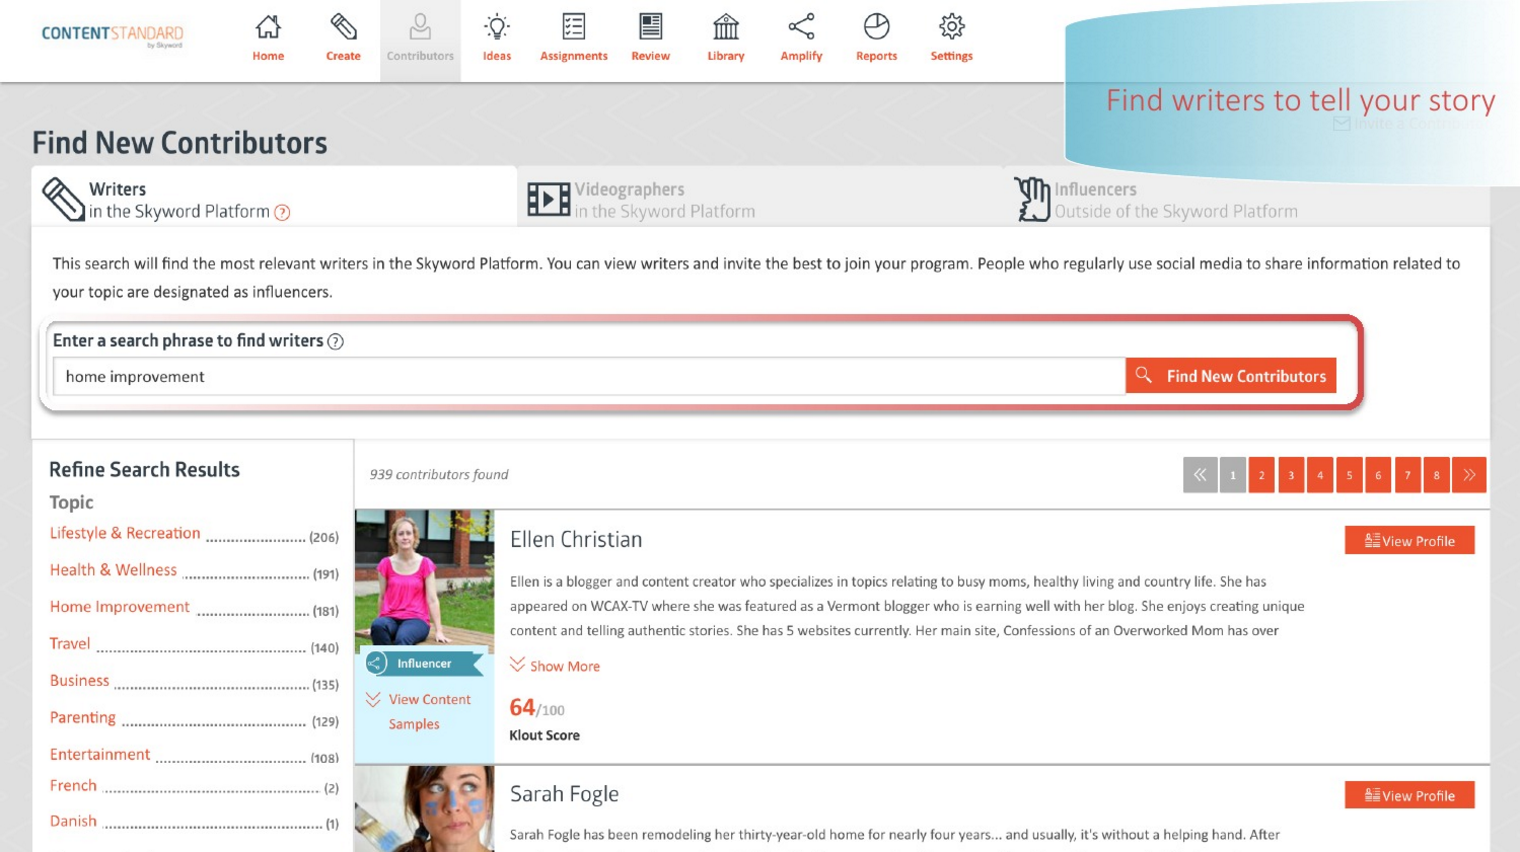The height and width of the screenshot is (852, 1520).
Task: Go to results page 4
Action: point(1320,475)
